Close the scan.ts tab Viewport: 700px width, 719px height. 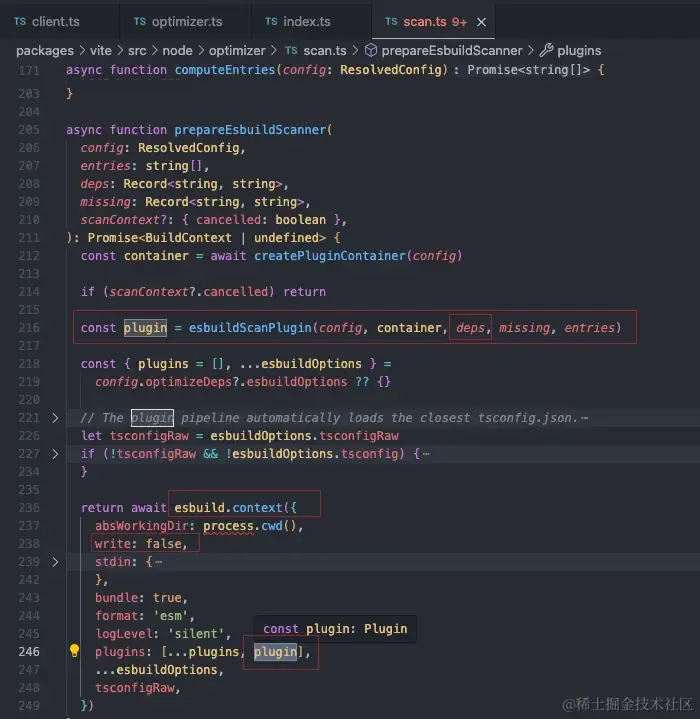tap(481, 22)
